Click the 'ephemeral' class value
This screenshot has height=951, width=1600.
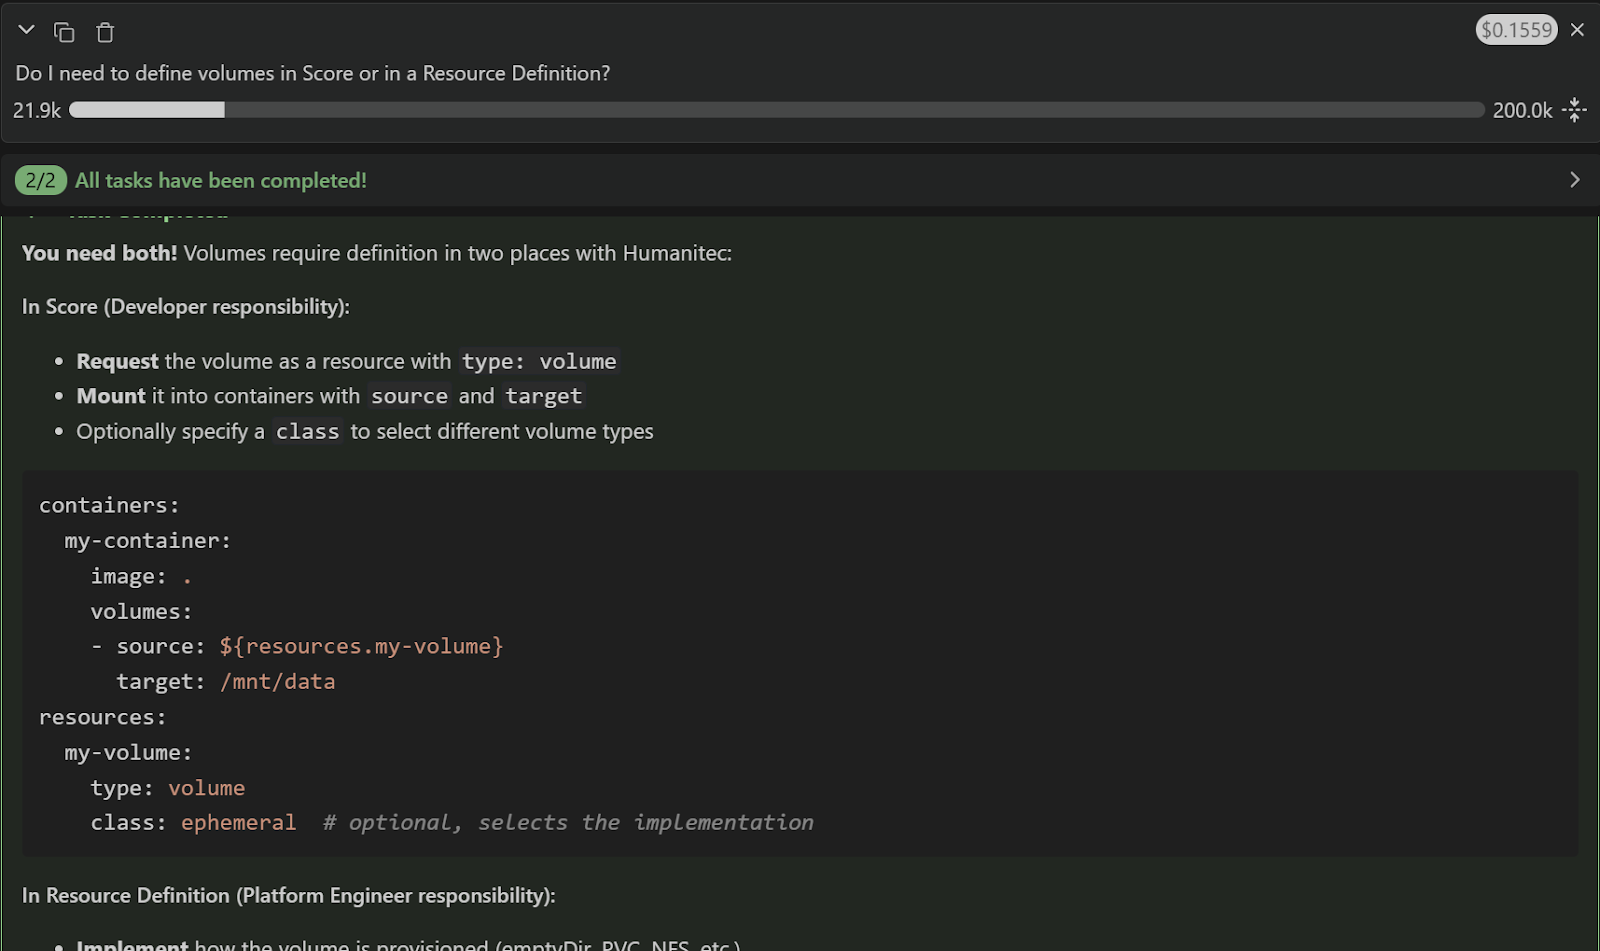238,822
